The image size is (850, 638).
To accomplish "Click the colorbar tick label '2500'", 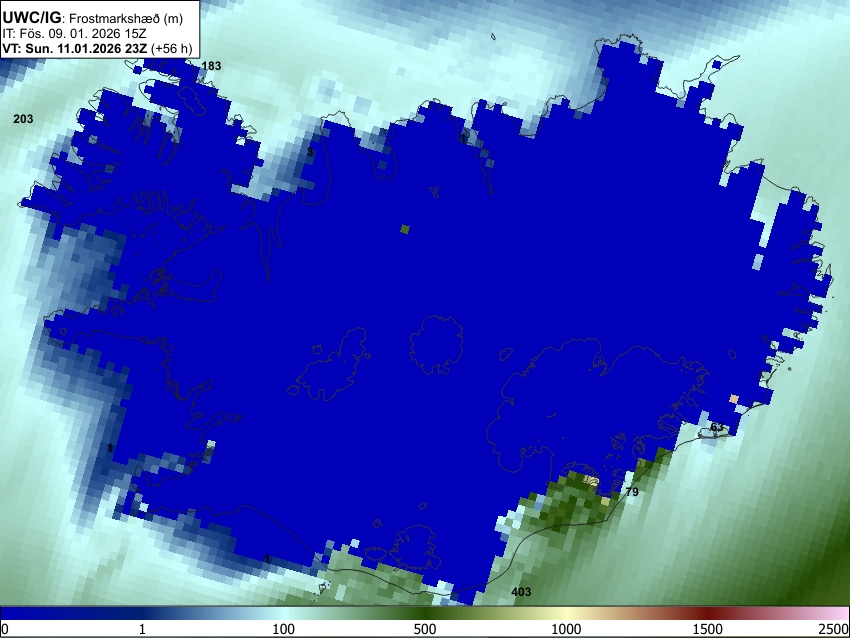I will (x=835, y=629).
